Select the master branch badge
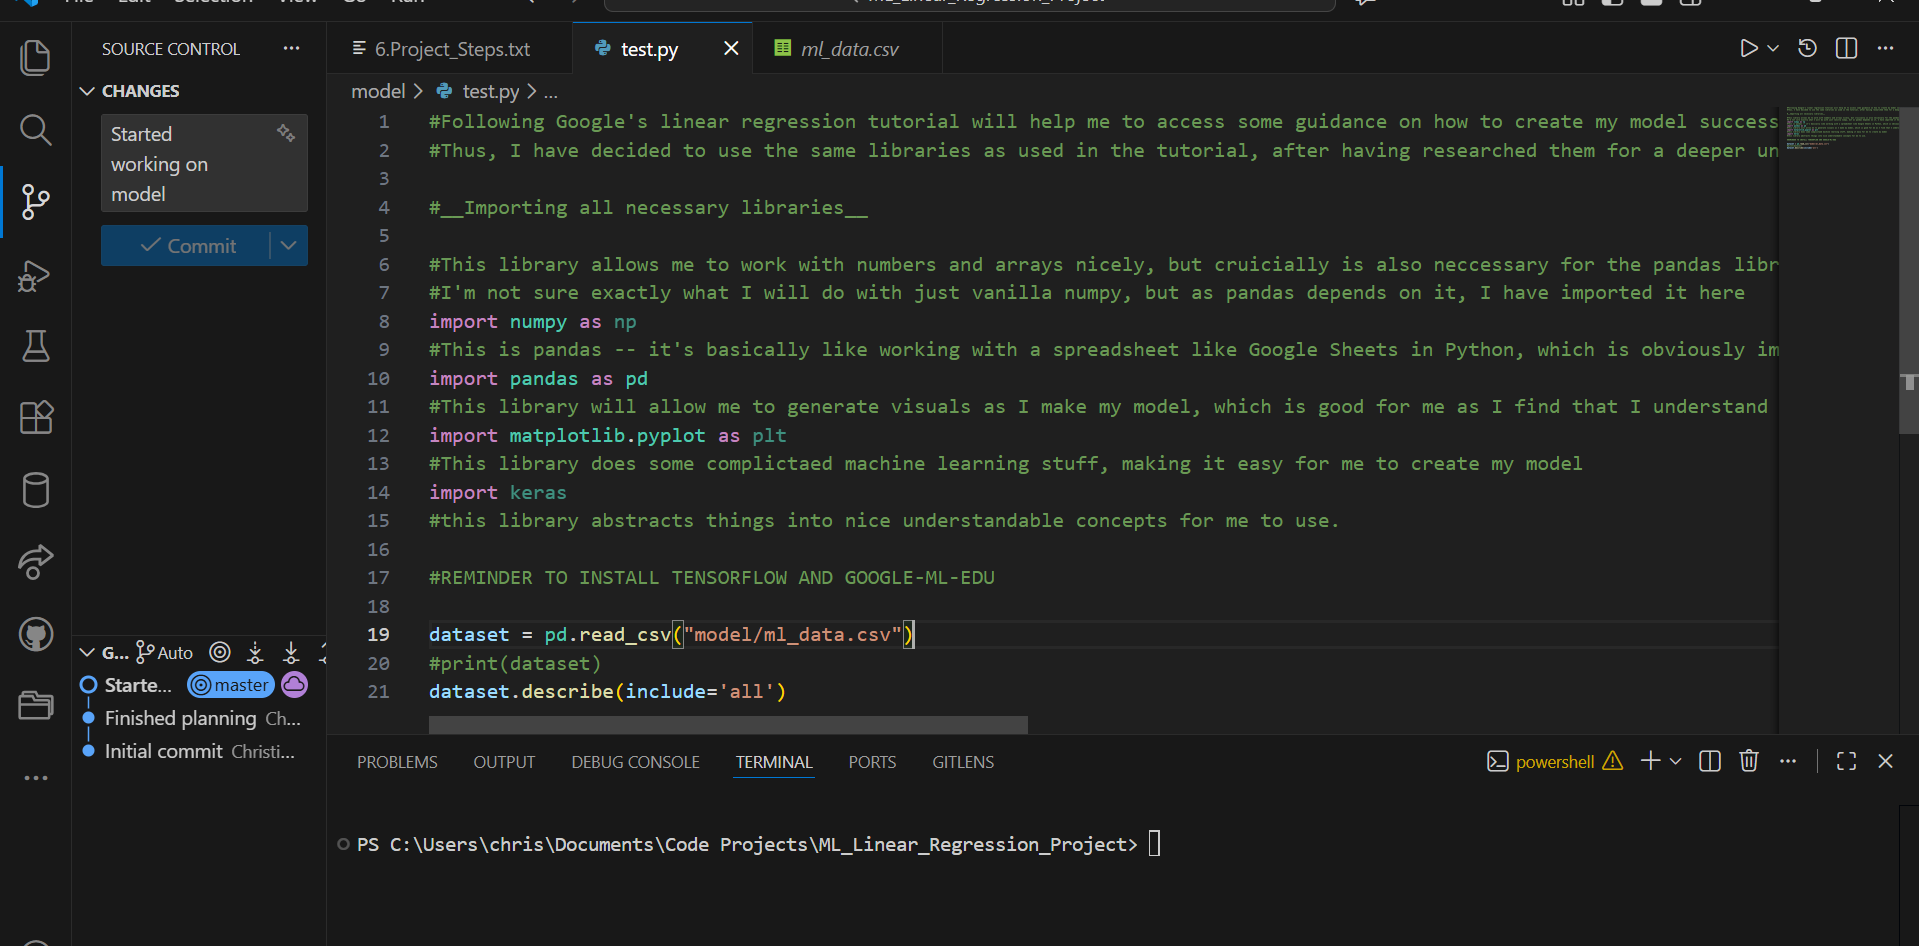This screenshot has height=946, width=1919. click(x=231, y=685)
